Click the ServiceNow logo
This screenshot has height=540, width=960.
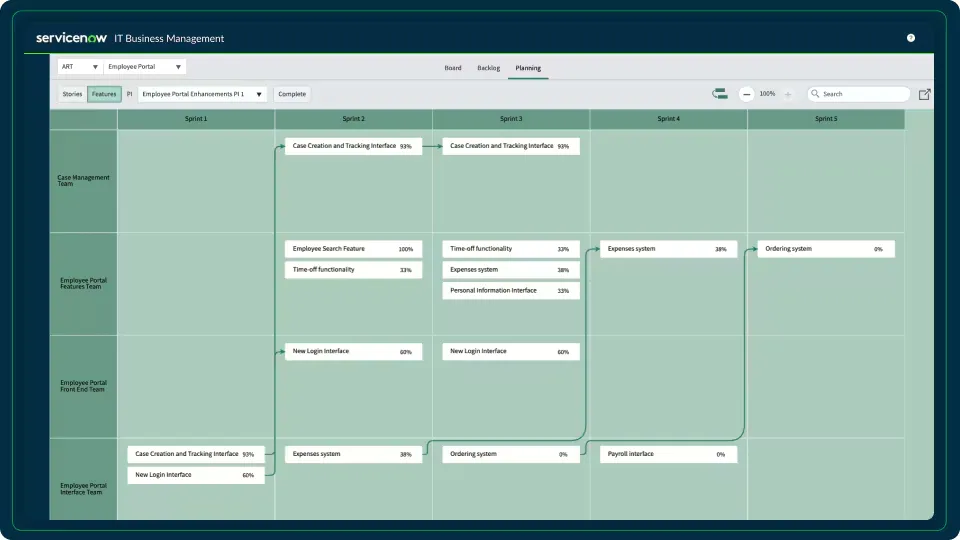click(72, 38)
